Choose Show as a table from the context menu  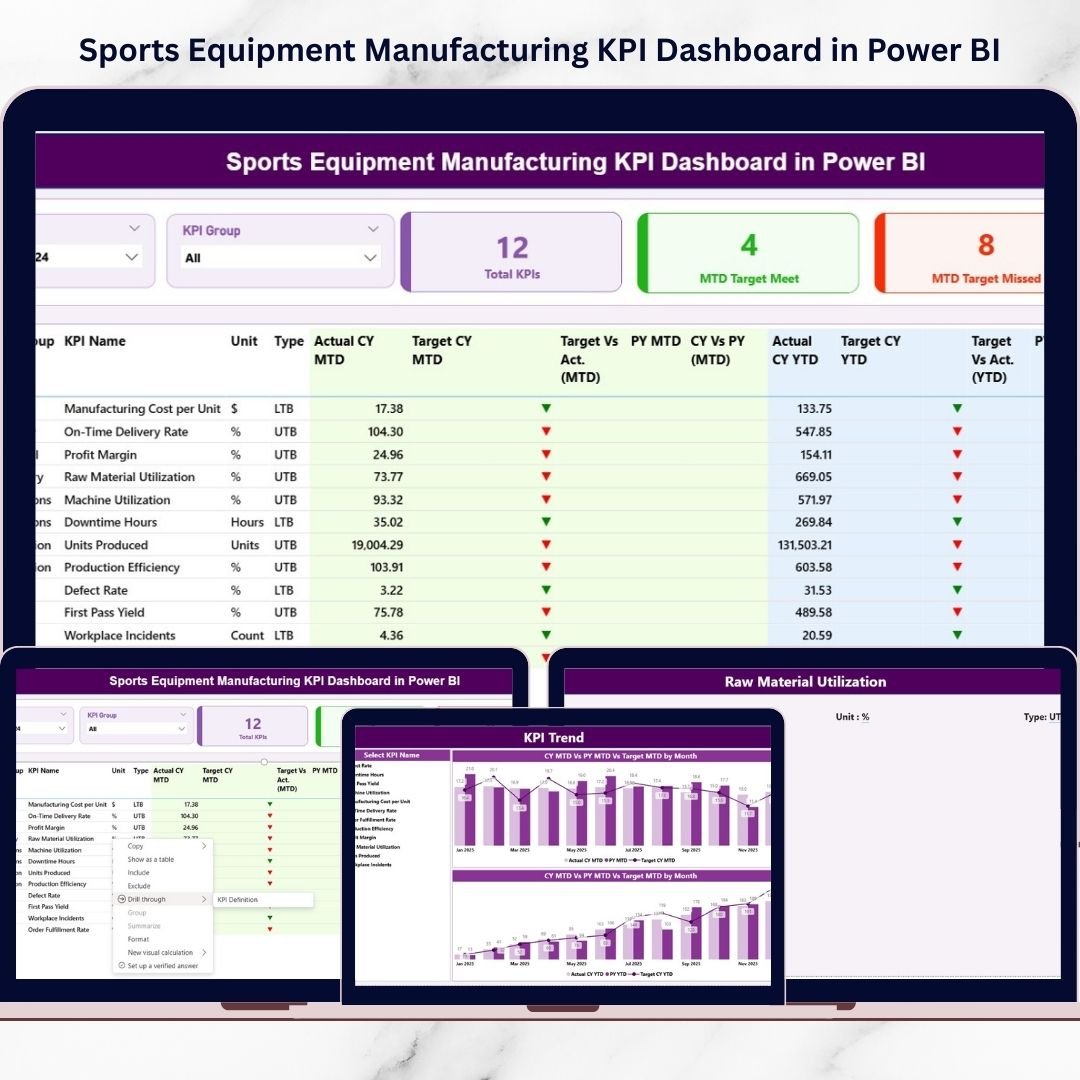click(152, 860)
